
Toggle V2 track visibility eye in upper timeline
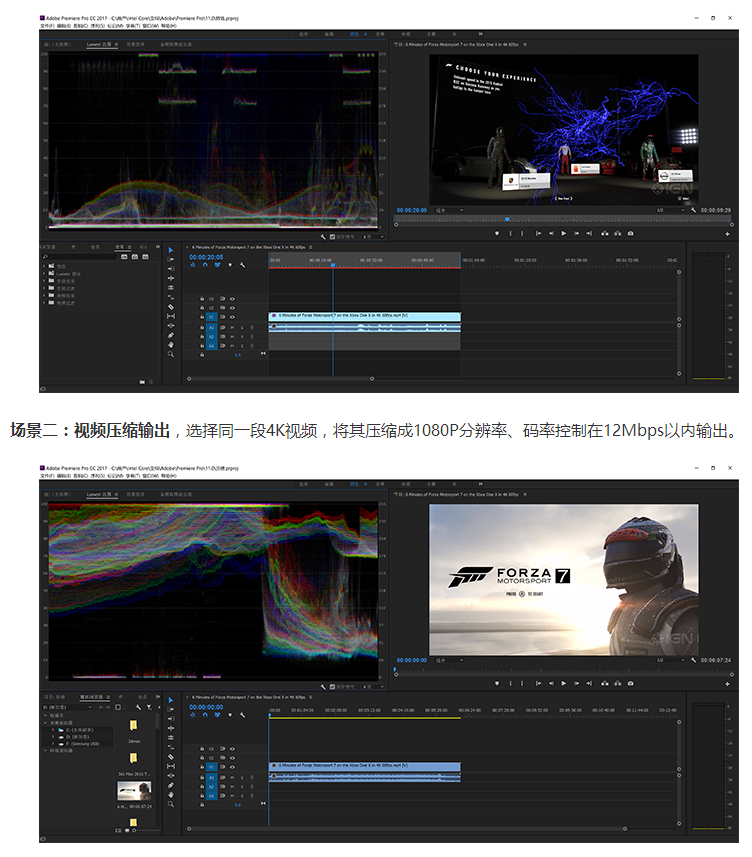pos(232,308)
